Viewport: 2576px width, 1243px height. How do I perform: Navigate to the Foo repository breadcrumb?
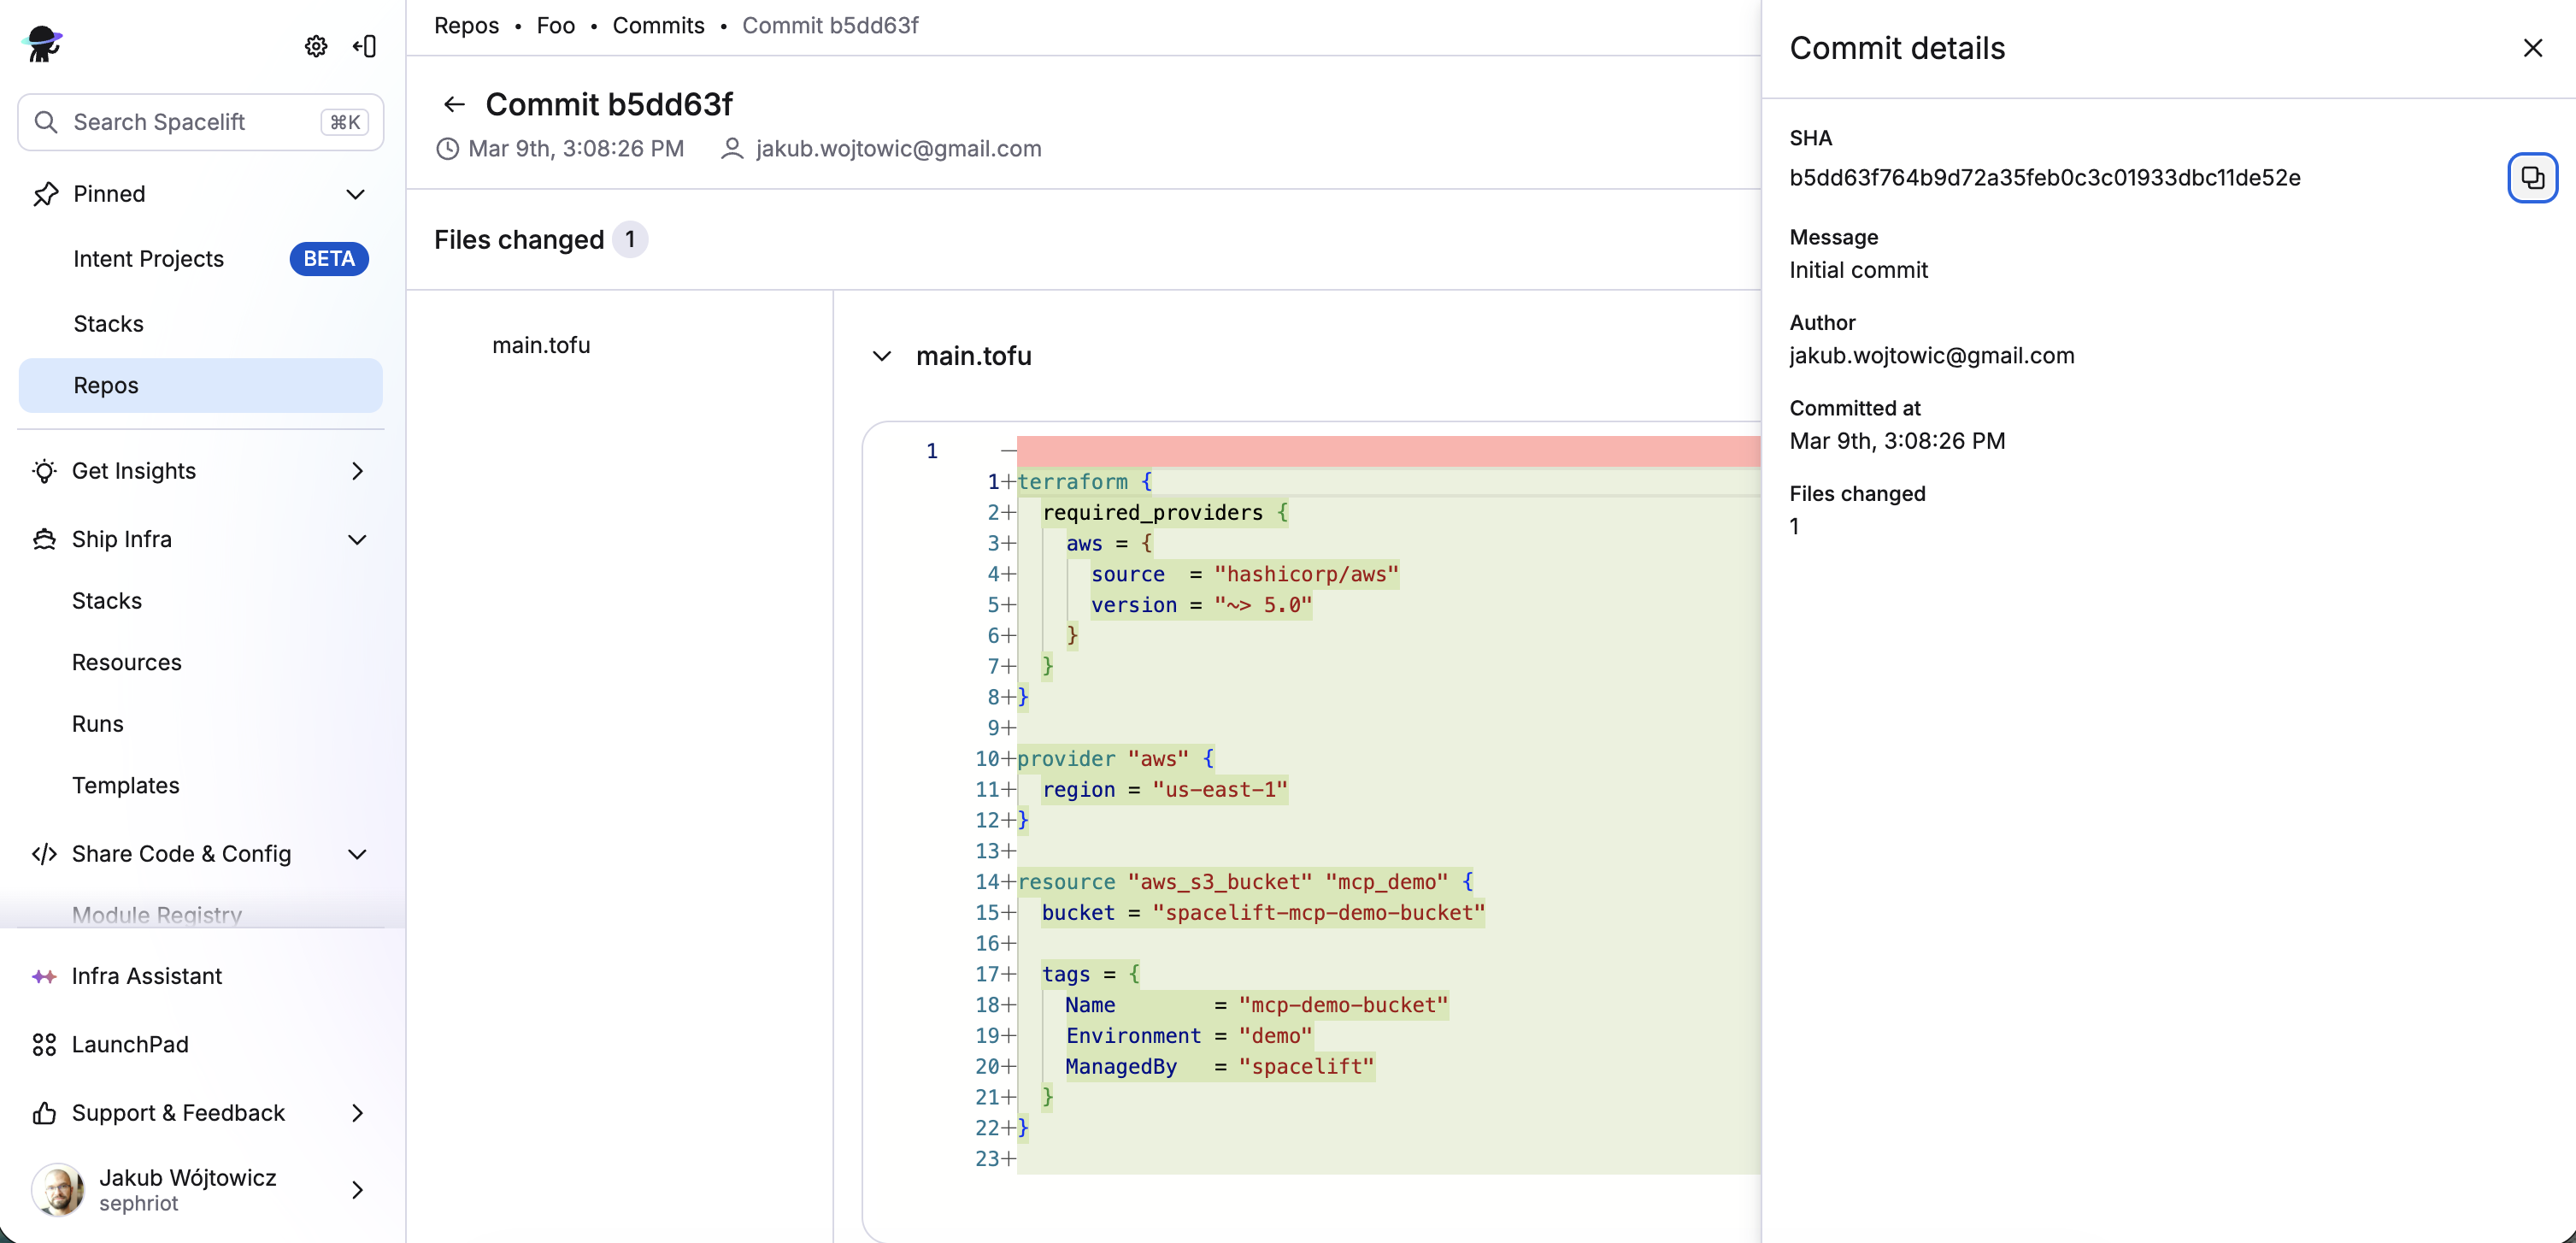(x=555, y=25)
